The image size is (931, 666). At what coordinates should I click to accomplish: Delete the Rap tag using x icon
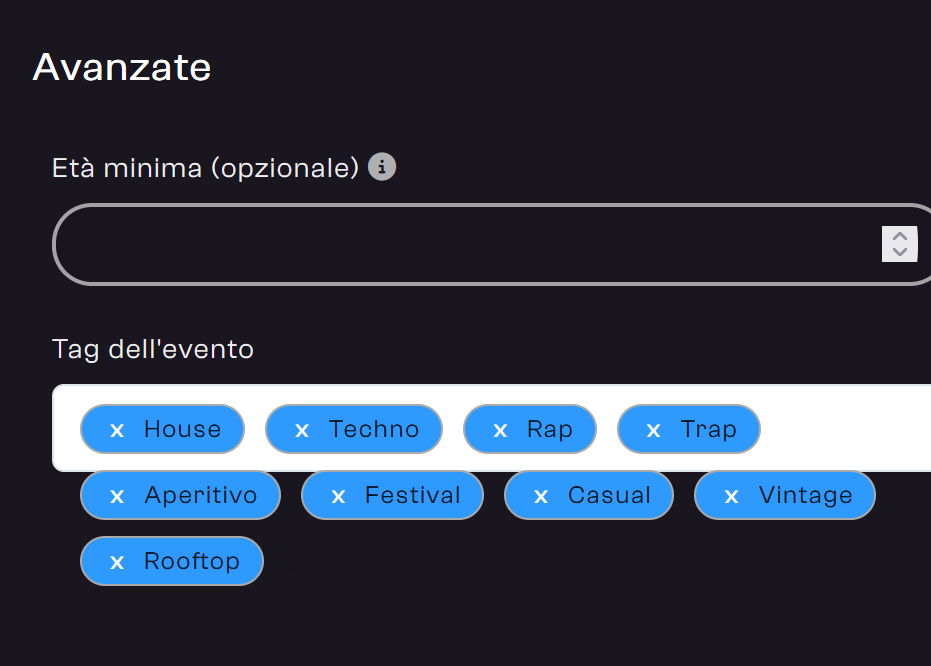[500, 430]
